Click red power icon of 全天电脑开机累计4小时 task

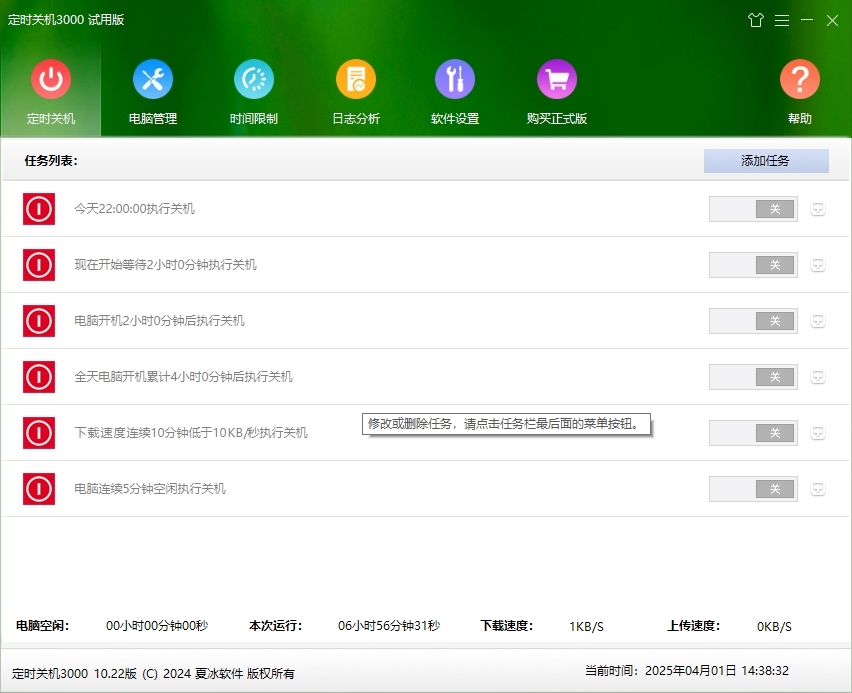[x=39, y=377]
